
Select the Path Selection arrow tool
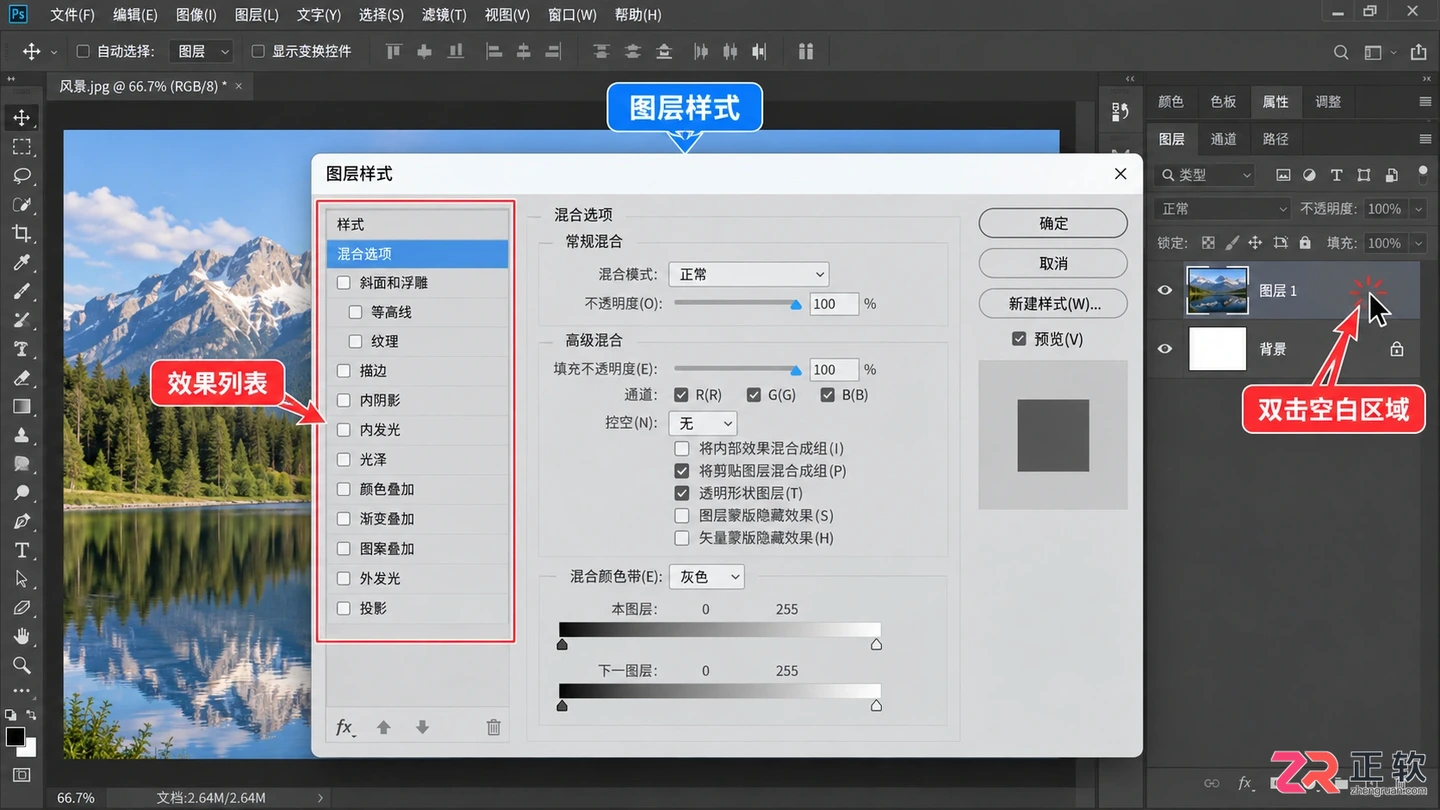pyautogui.click(x=21, y=579)
